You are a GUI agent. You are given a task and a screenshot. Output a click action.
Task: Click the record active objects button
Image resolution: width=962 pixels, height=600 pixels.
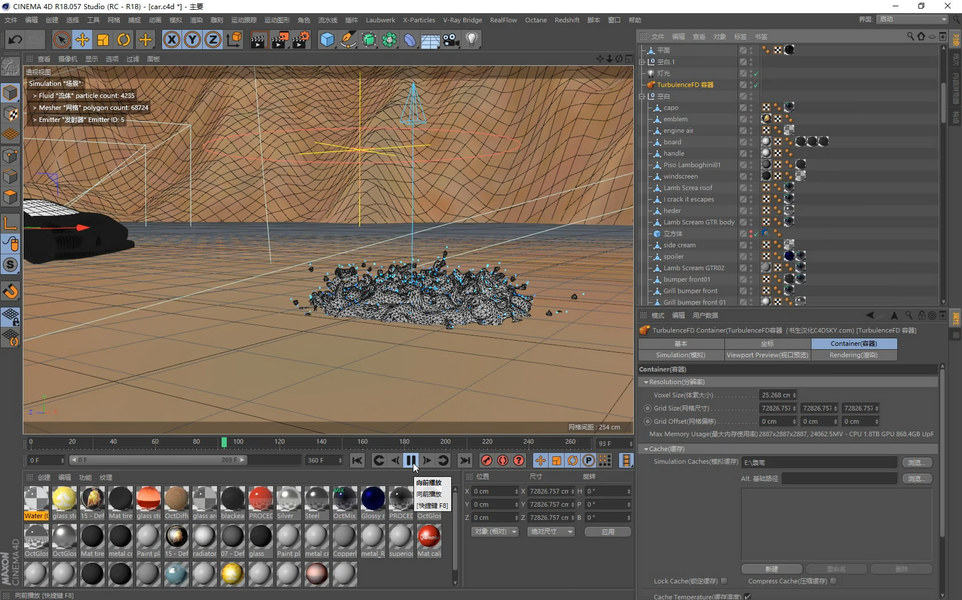[487, 460]
